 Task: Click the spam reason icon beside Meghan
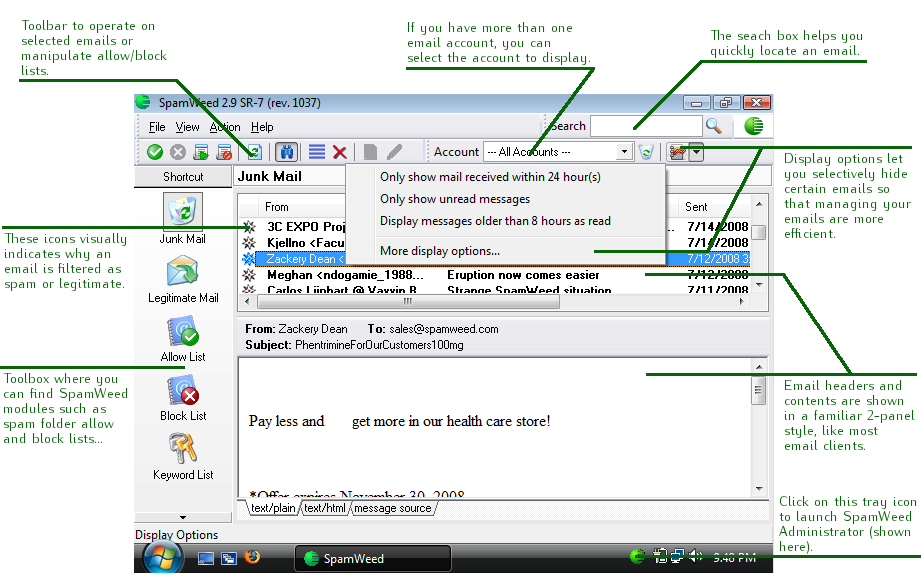pos(249,275)
